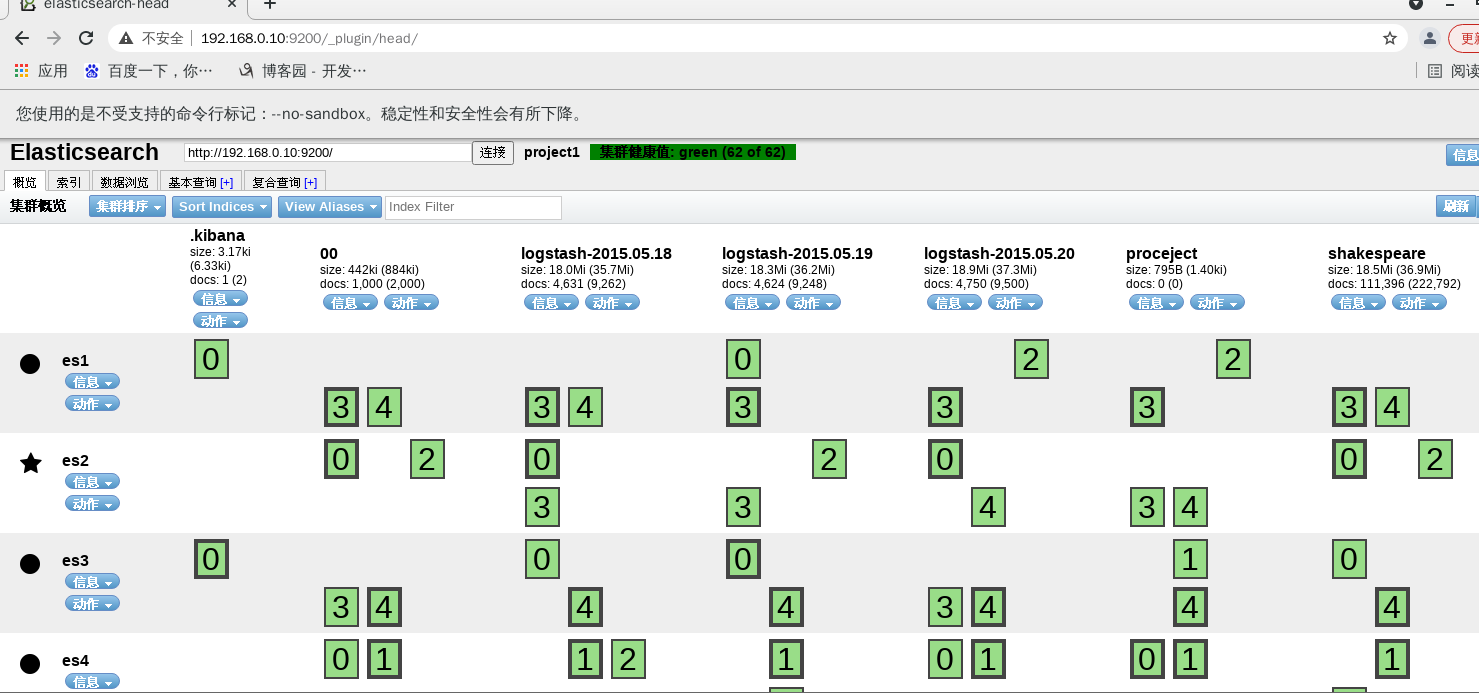Click shakespeare shard 0 on es3
The height and width of the screenshot is (693, 1479).
(1349, 559)
